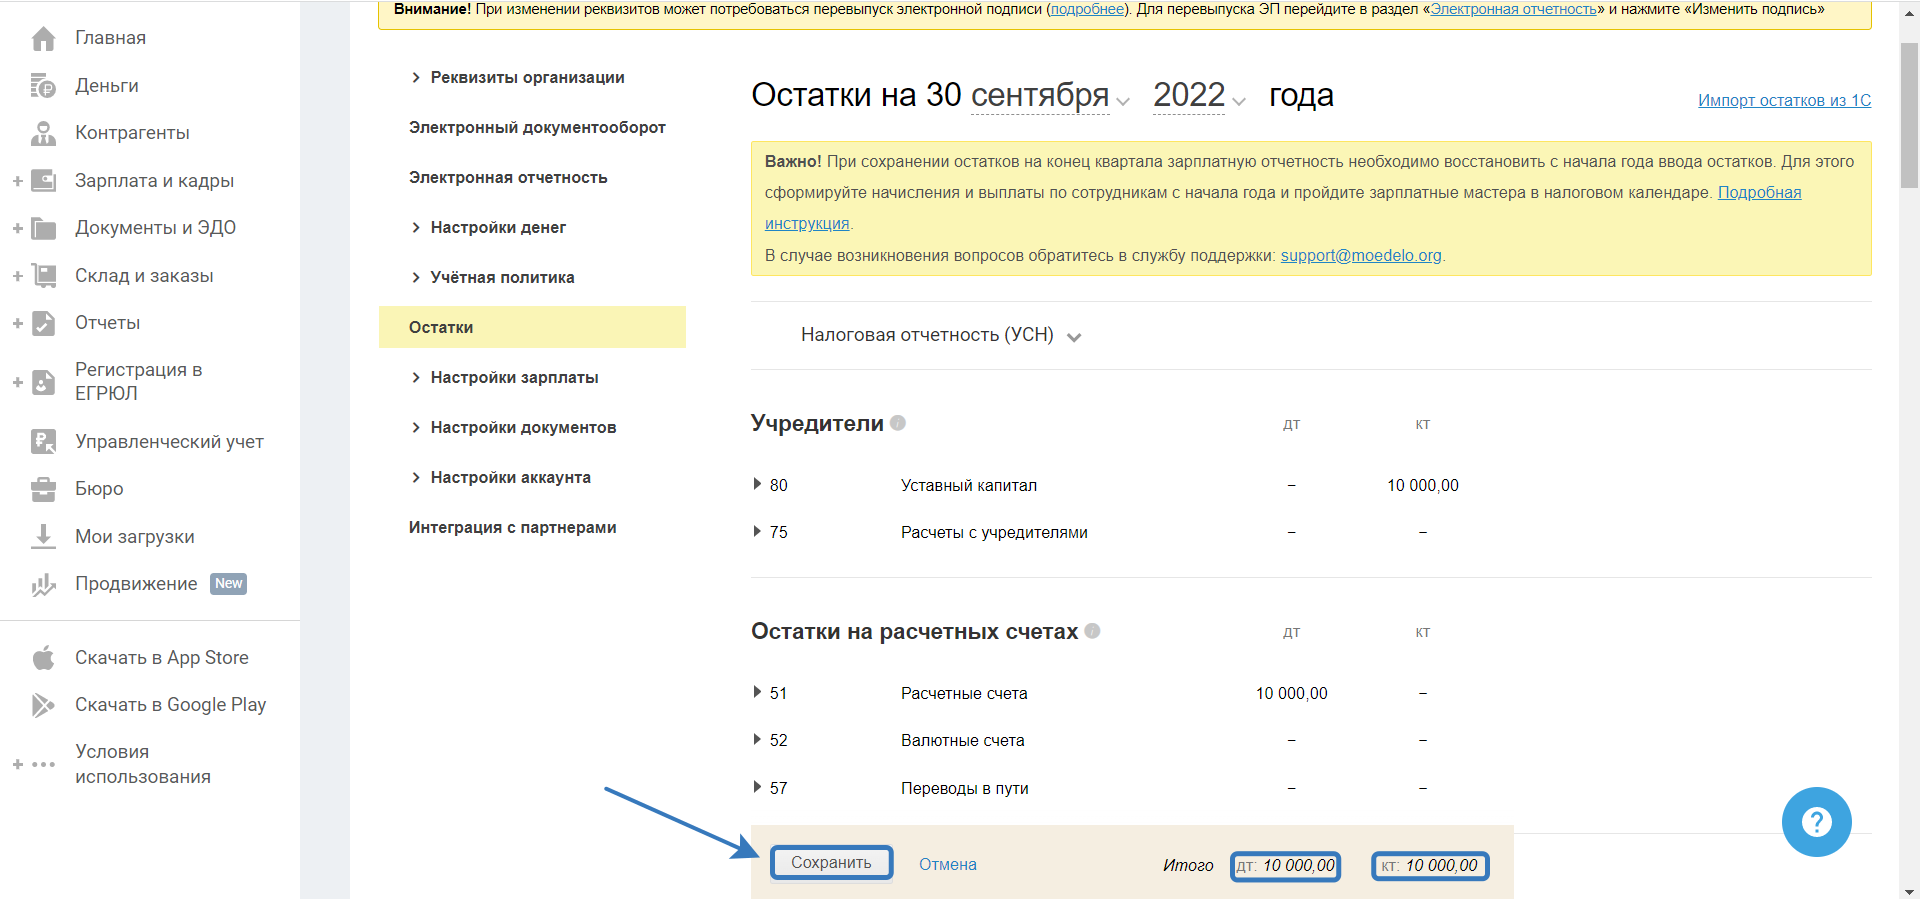This screenshot has width=1920, height=899.
Task: Click info icon beside Остатки на расчетных счетах
Action: [1093, 631]
